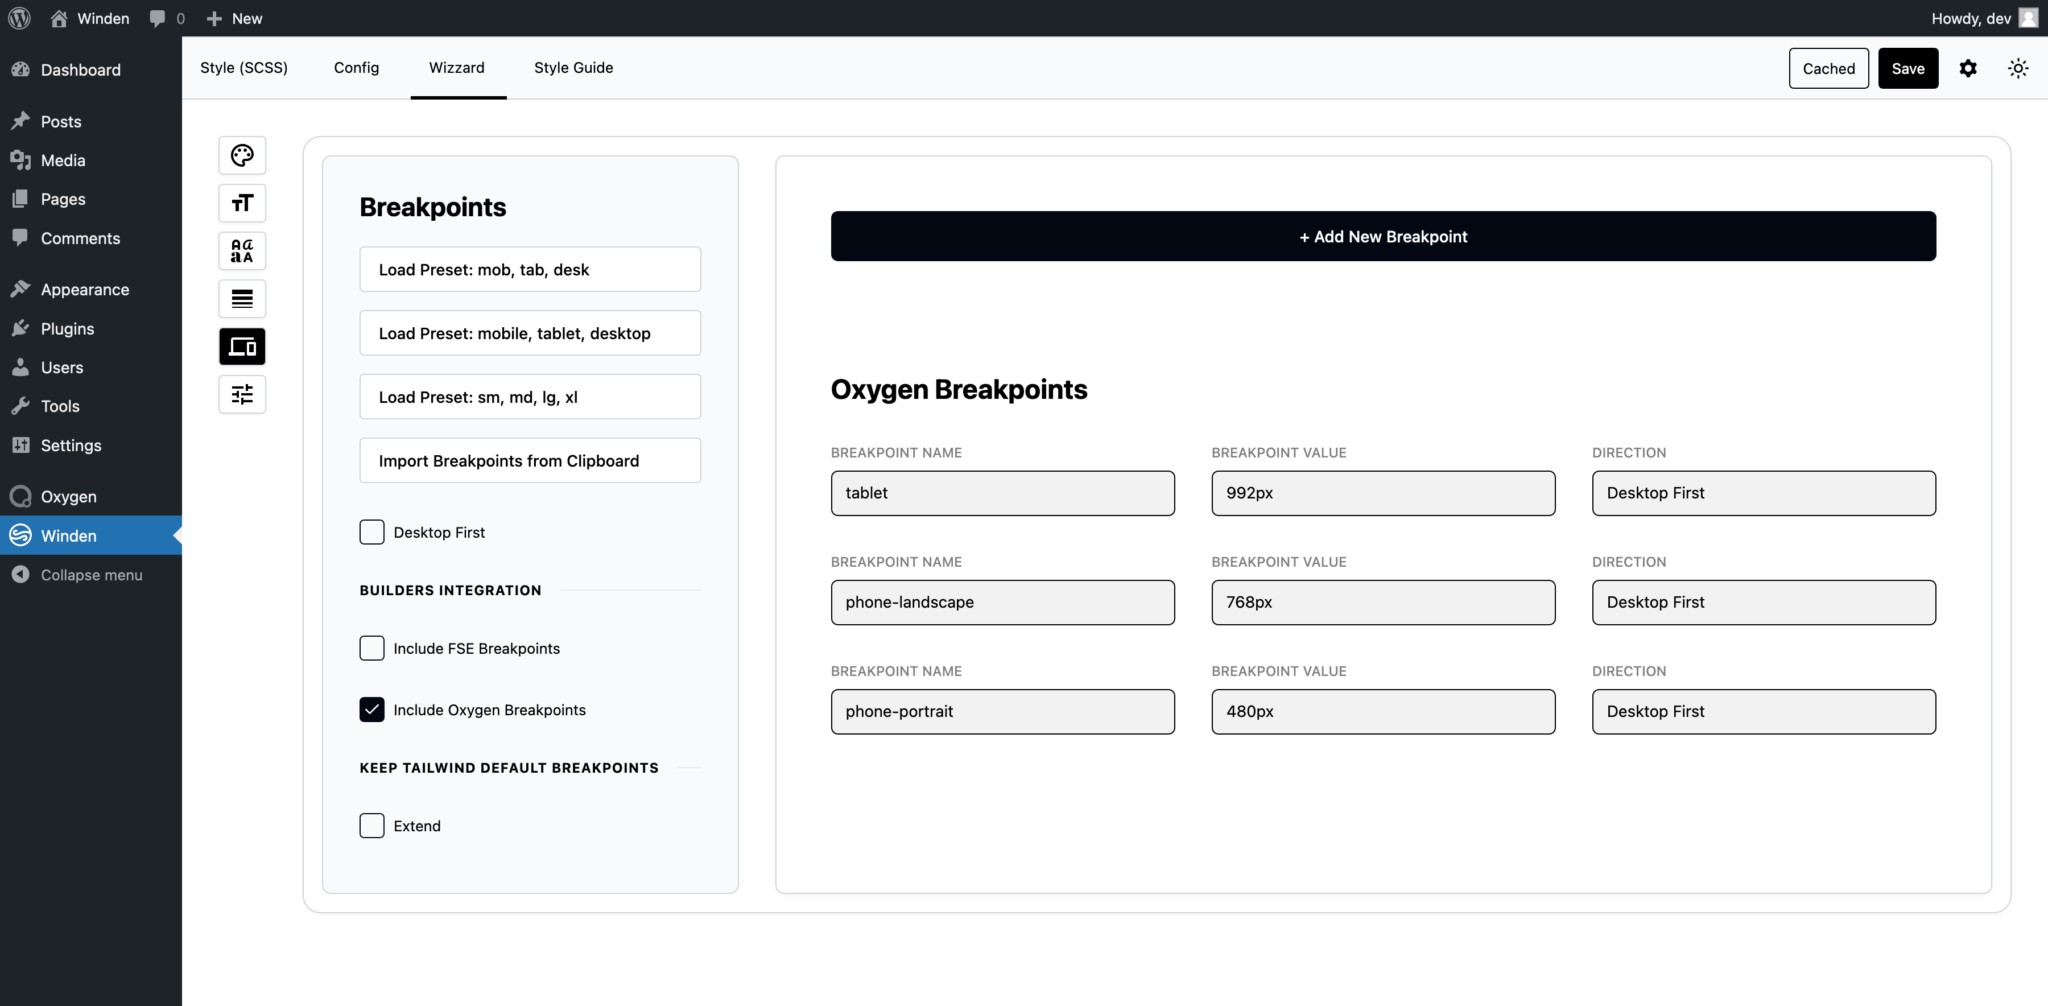Open Posts in the sidebar

(x=91, y=121)
